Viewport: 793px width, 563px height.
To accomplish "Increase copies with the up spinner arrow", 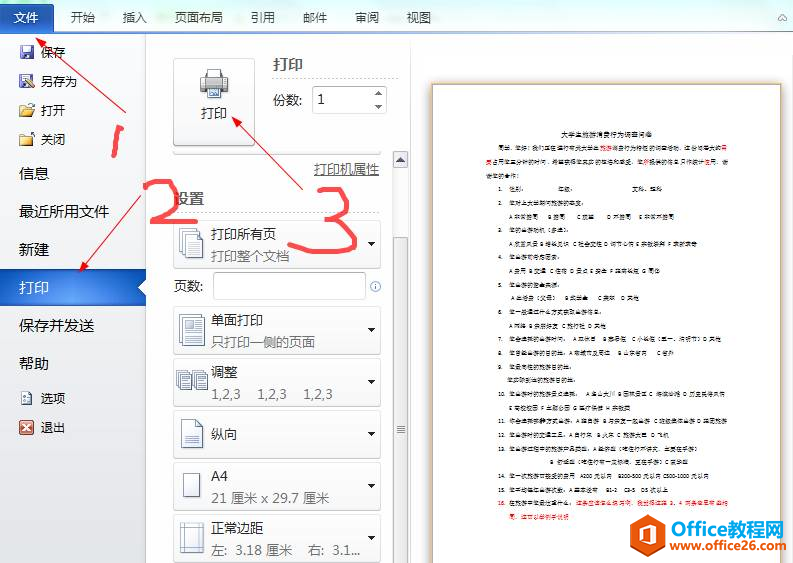I will click(378, 93).
